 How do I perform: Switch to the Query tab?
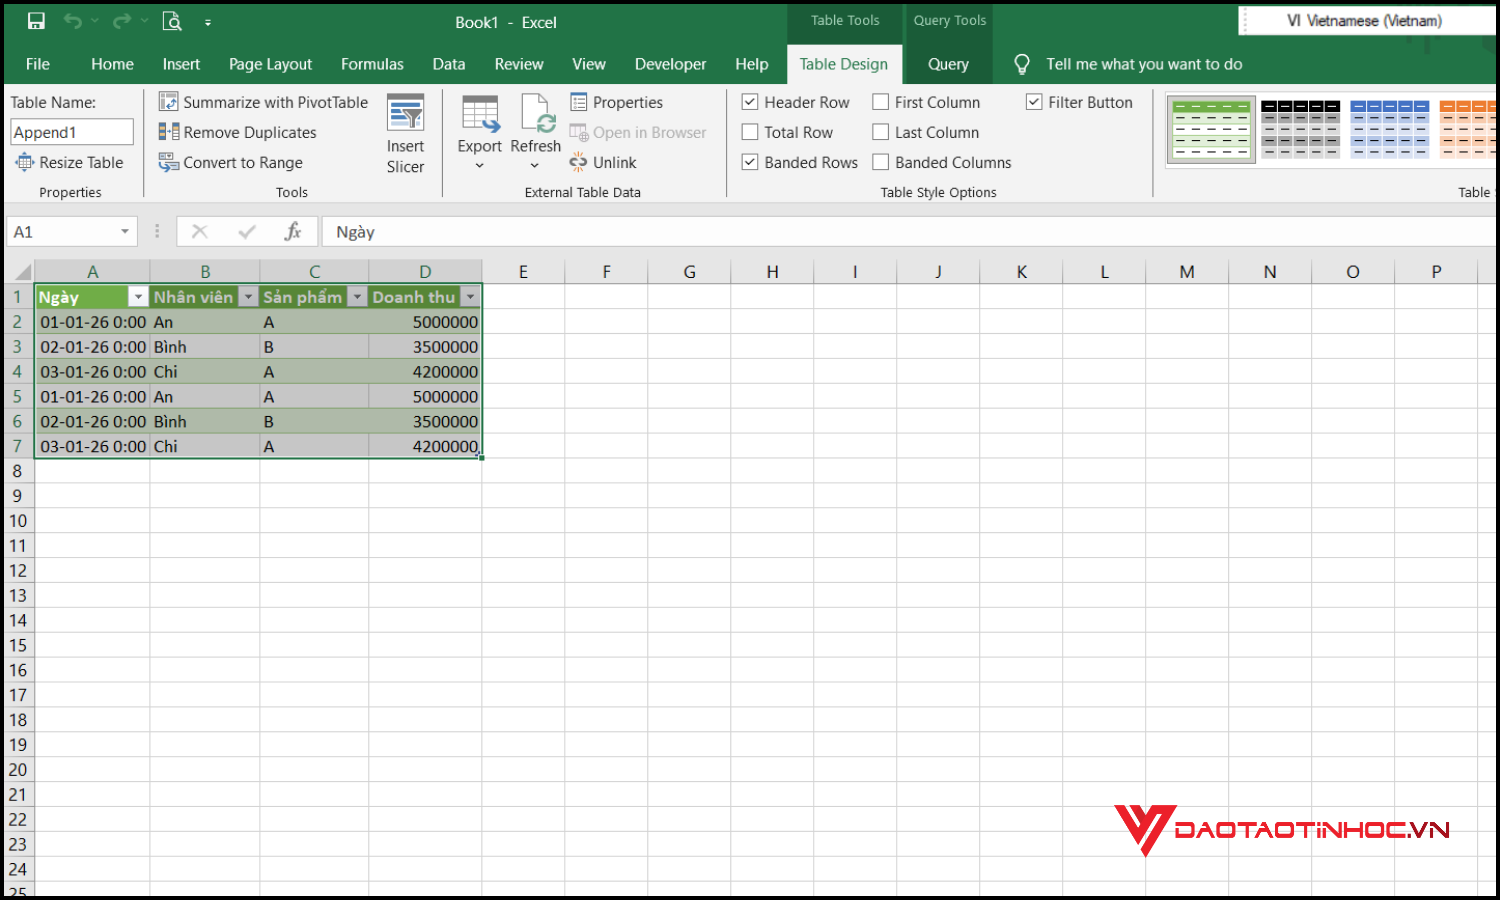[x=947, y=64]
